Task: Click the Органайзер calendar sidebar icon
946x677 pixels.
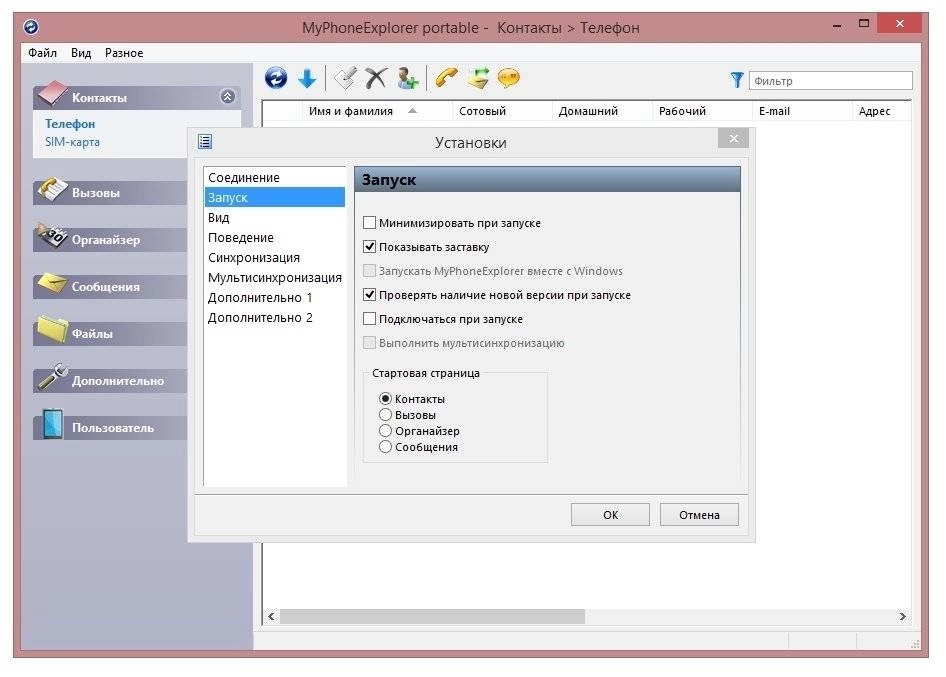Action: (52, 236)
